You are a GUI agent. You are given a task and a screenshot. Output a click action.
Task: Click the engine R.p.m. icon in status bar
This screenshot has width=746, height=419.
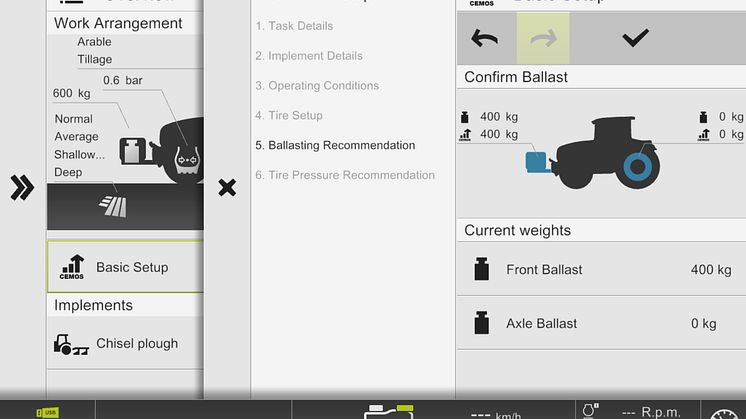(x=590, y=410)
